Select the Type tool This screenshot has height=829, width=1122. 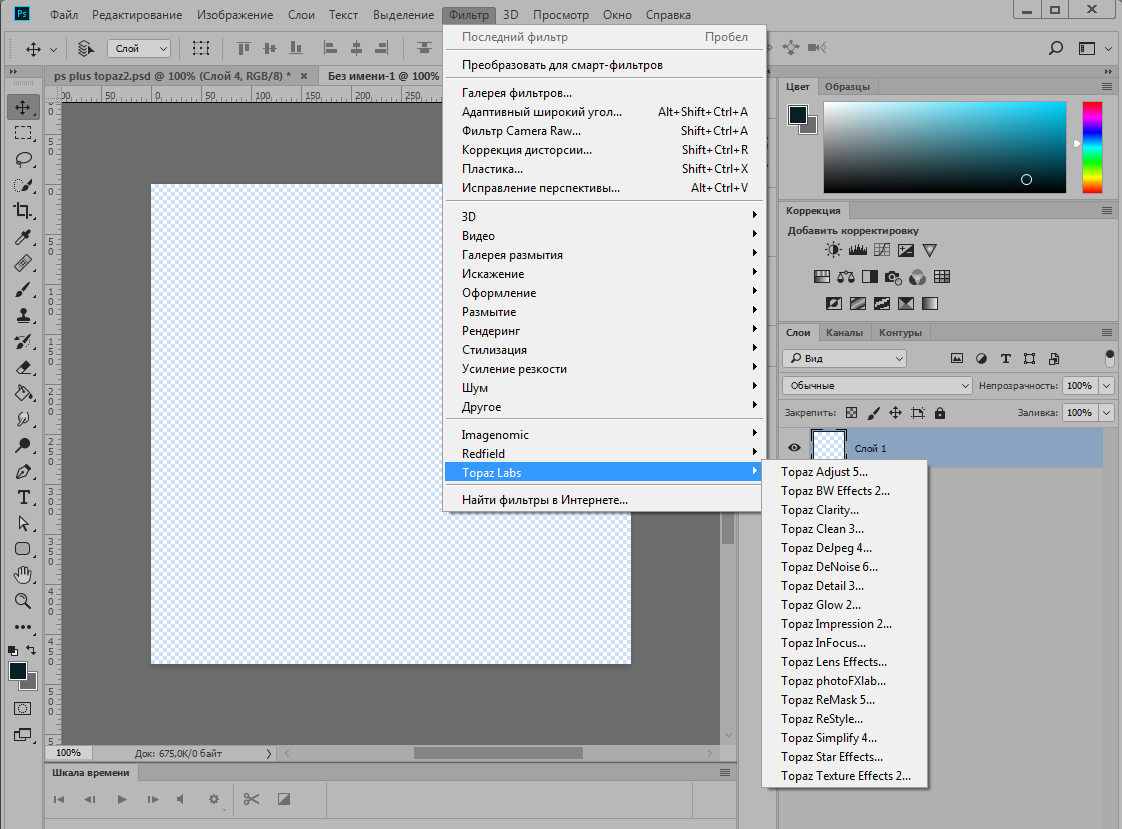[x=23, y=498]
